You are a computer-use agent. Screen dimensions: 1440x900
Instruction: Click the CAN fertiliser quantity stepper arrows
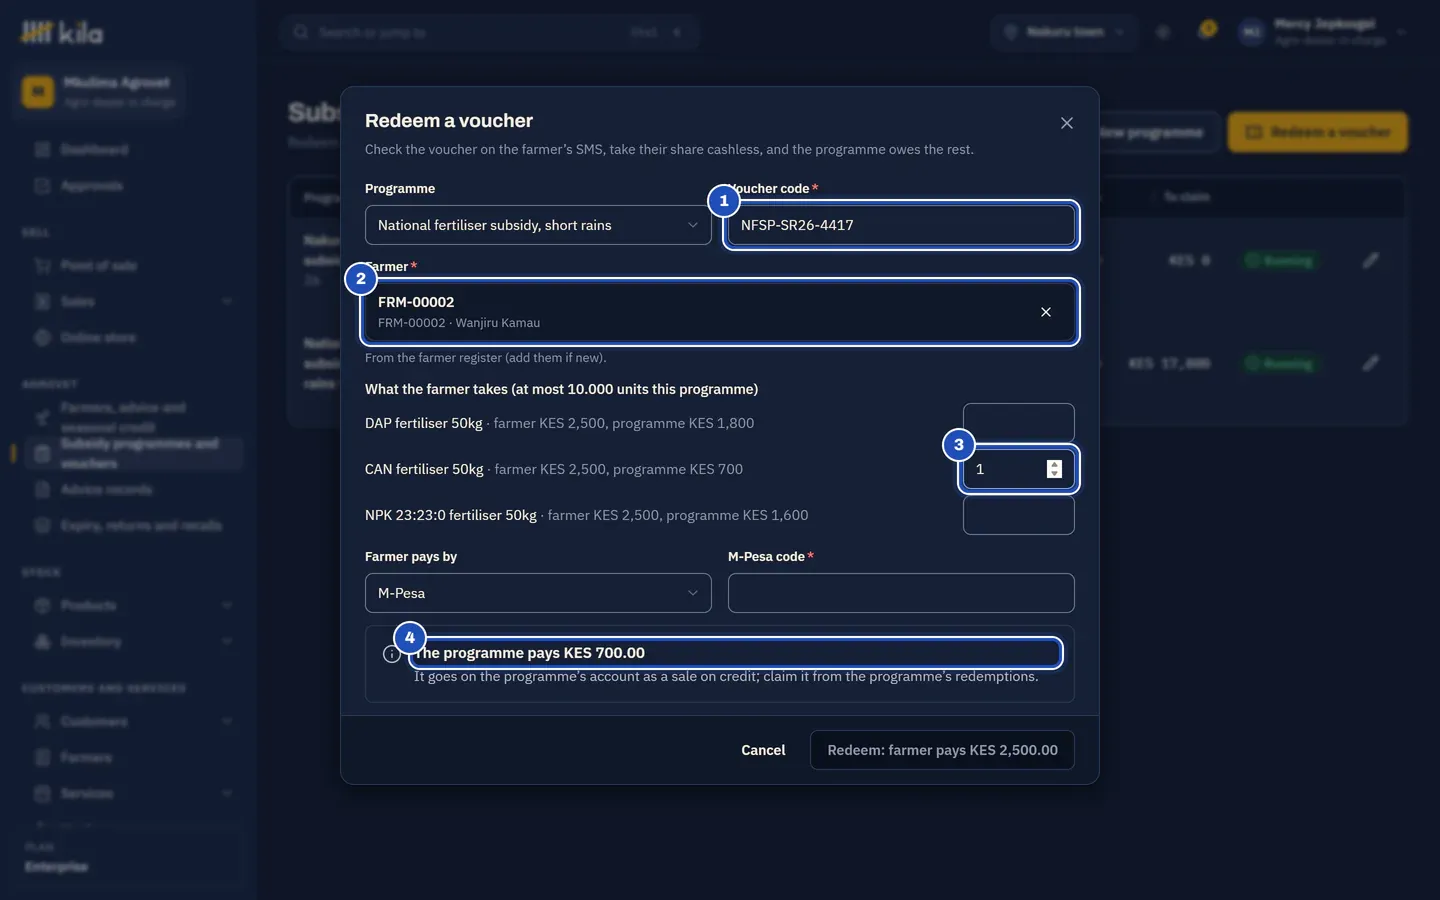click(x=1054, y=469)
